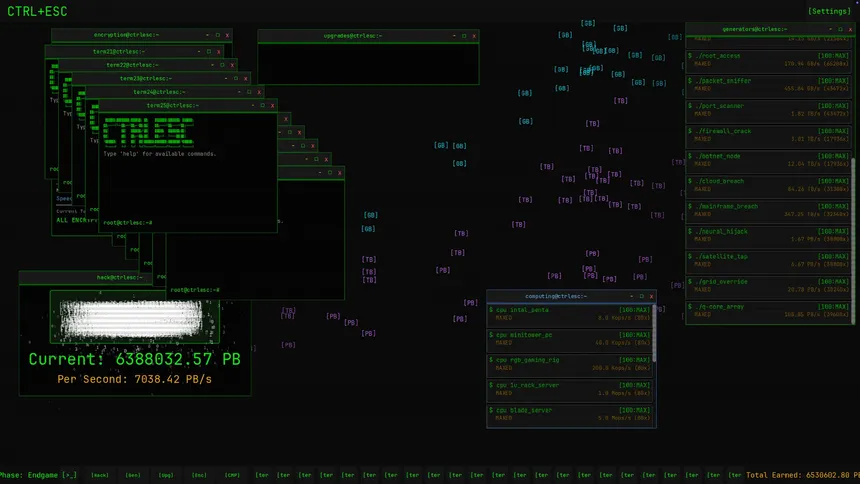Click the term22@ctrlesc window title bar
The width and height of the screenshot is (860, 484).
148,65
